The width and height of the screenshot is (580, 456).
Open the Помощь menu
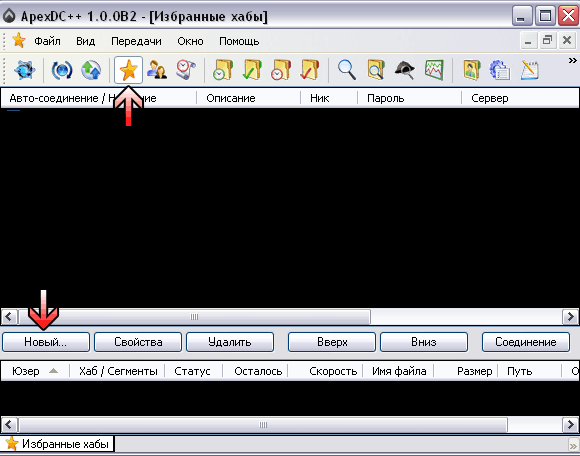(x=239, y=41)
